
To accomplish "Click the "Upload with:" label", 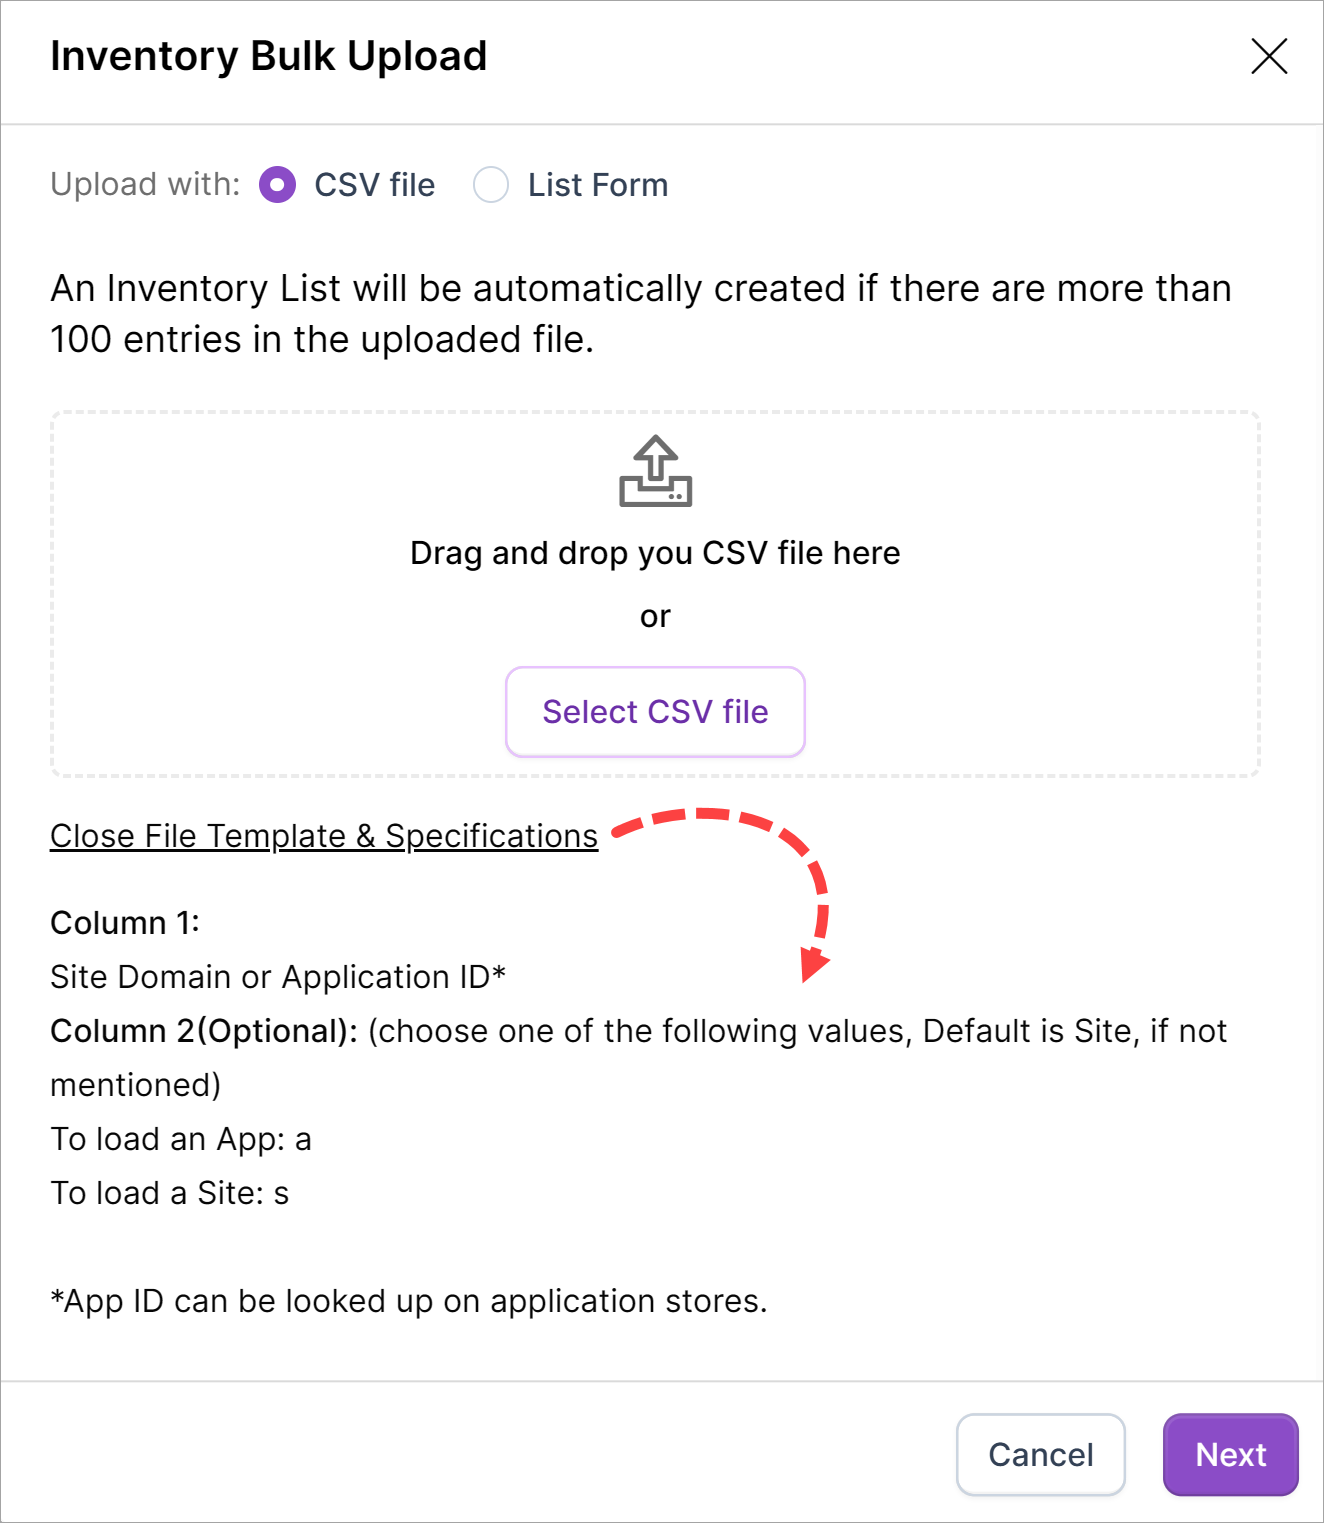I will pyautogui.click(x=145, y=185).
